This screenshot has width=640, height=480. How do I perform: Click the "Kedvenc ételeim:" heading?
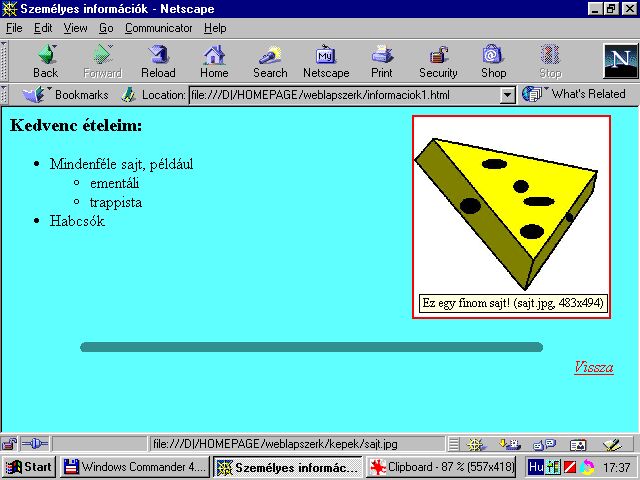click(76, 125)
